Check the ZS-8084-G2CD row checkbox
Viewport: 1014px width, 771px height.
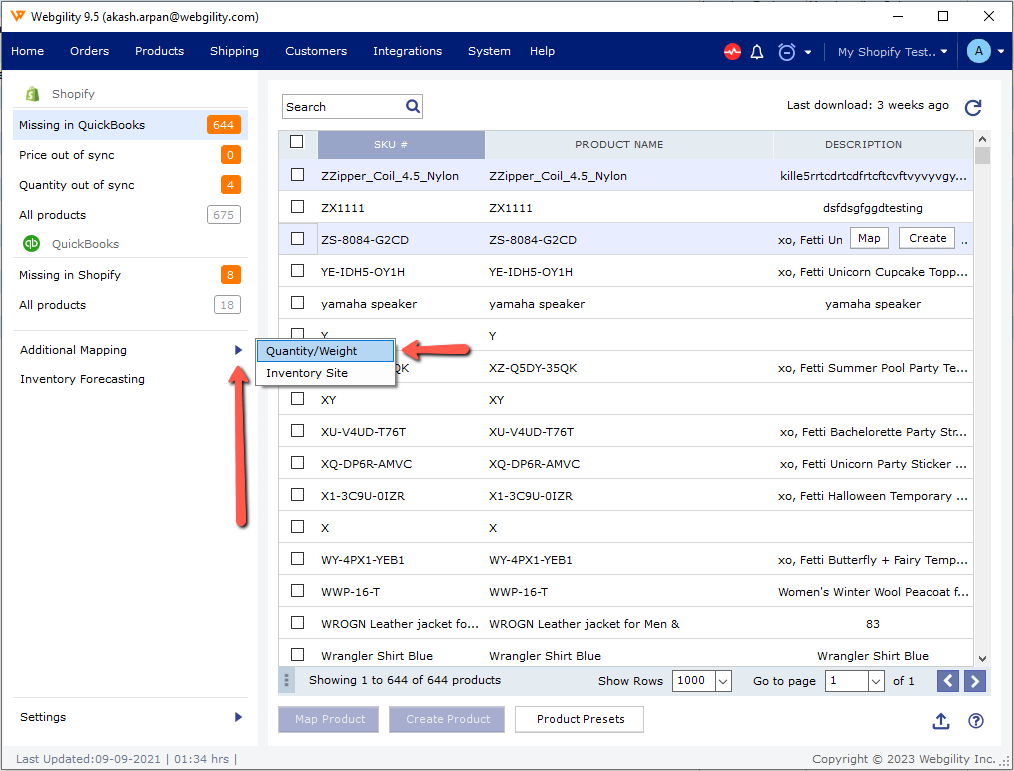(x=297, y=239)
